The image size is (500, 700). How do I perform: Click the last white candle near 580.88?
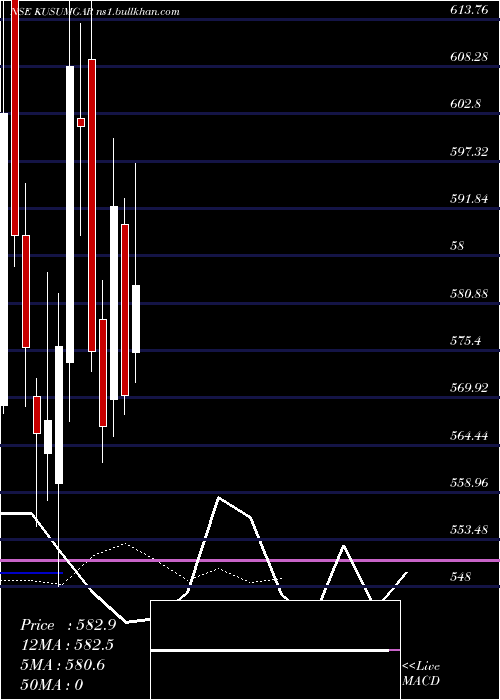136,319
